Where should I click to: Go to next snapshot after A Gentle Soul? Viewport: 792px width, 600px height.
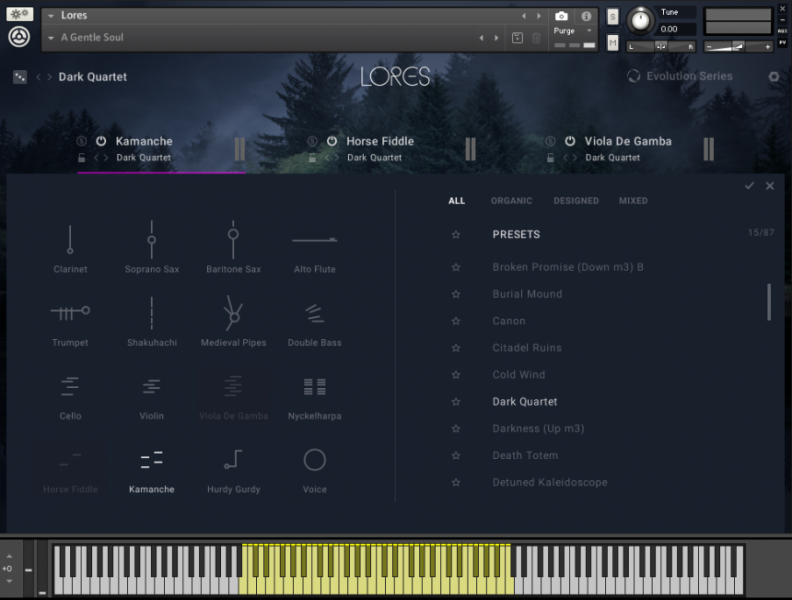point(496,38)
